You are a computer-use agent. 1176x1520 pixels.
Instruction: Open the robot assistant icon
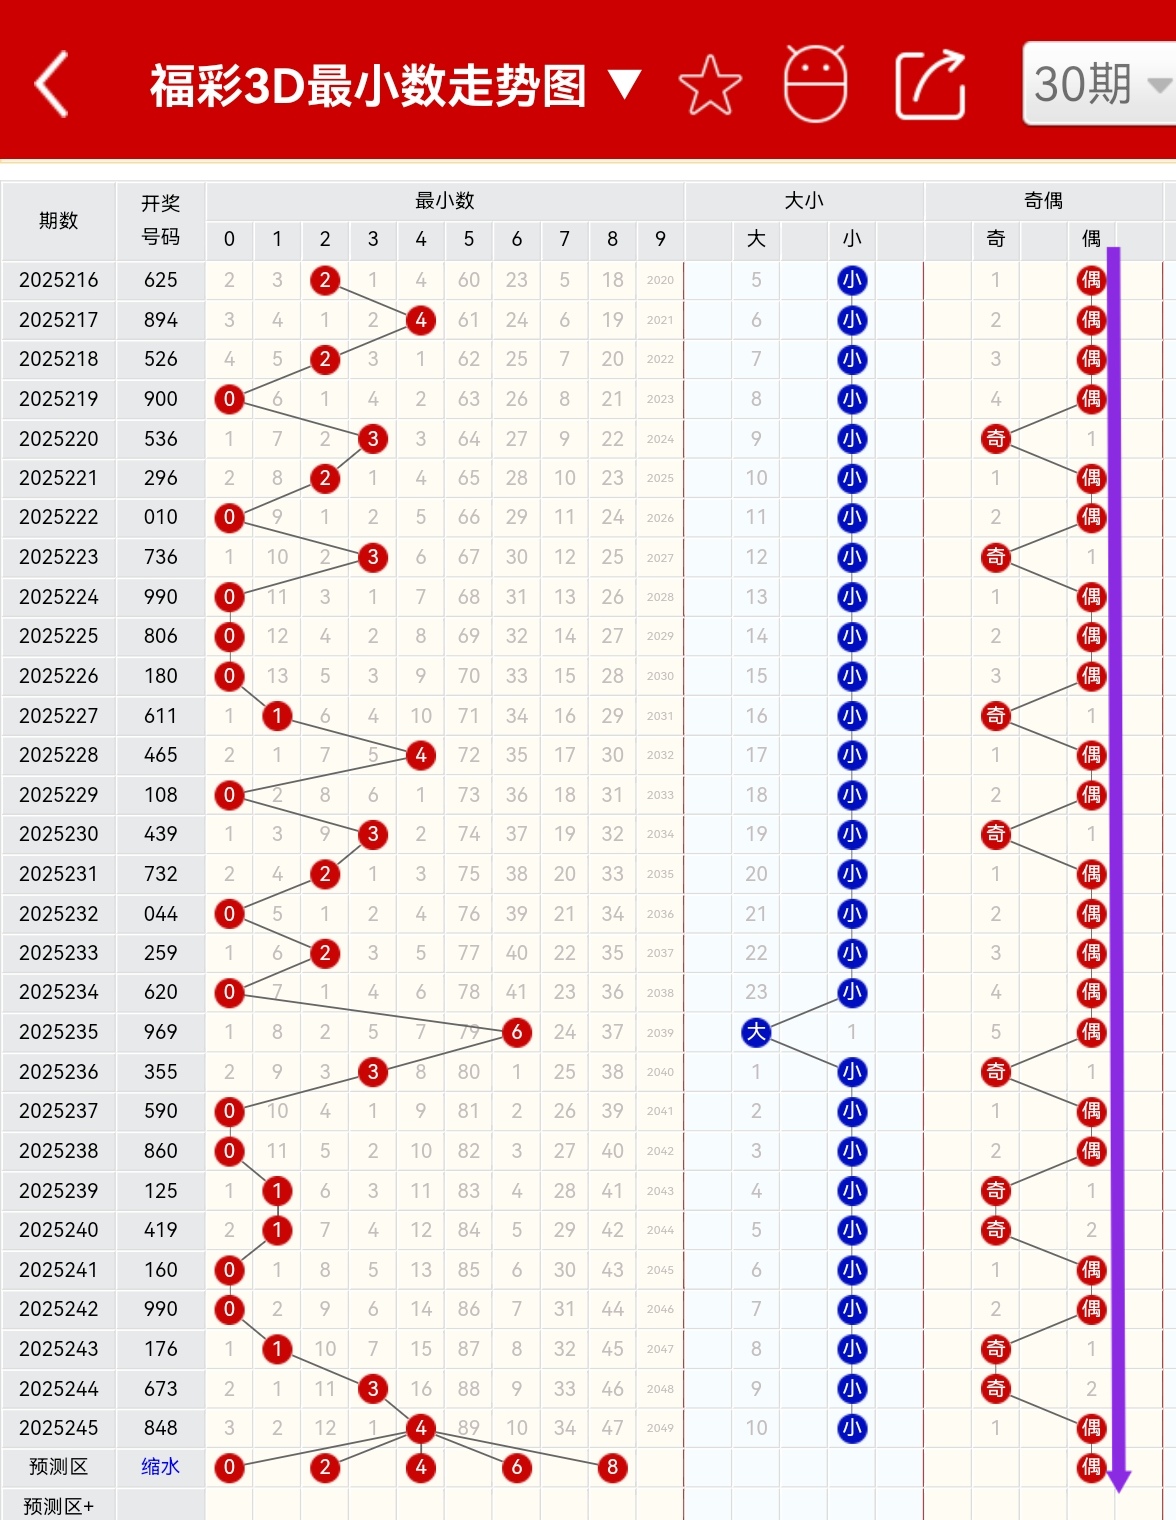816,84
